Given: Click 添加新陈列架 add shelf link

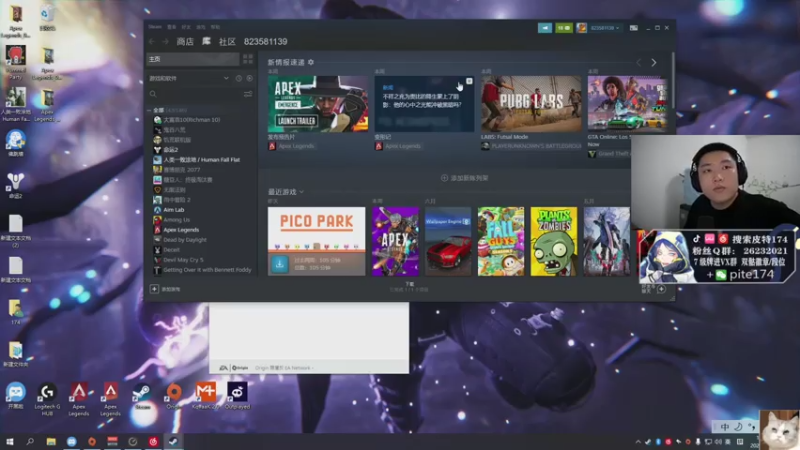Looking at the screenshot, I should 464,178.
